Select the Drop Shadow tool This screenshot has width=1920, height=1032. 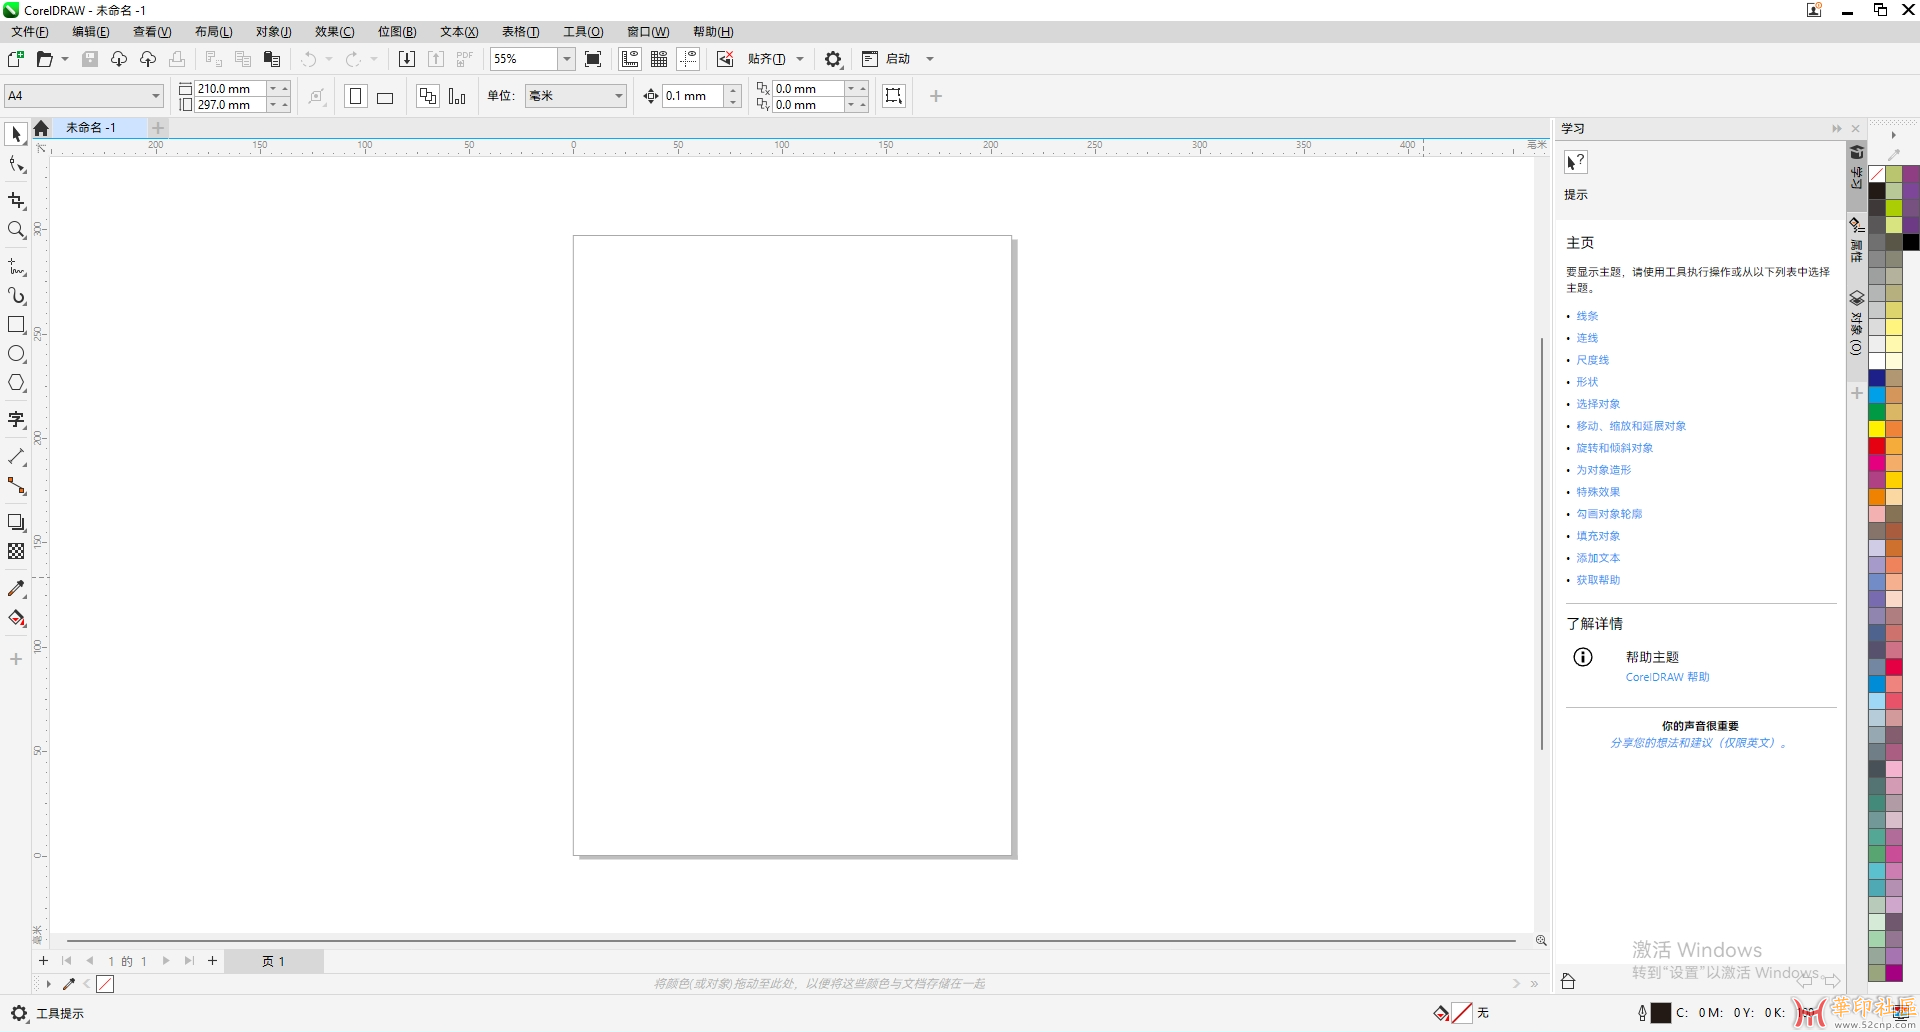point(16,523)
